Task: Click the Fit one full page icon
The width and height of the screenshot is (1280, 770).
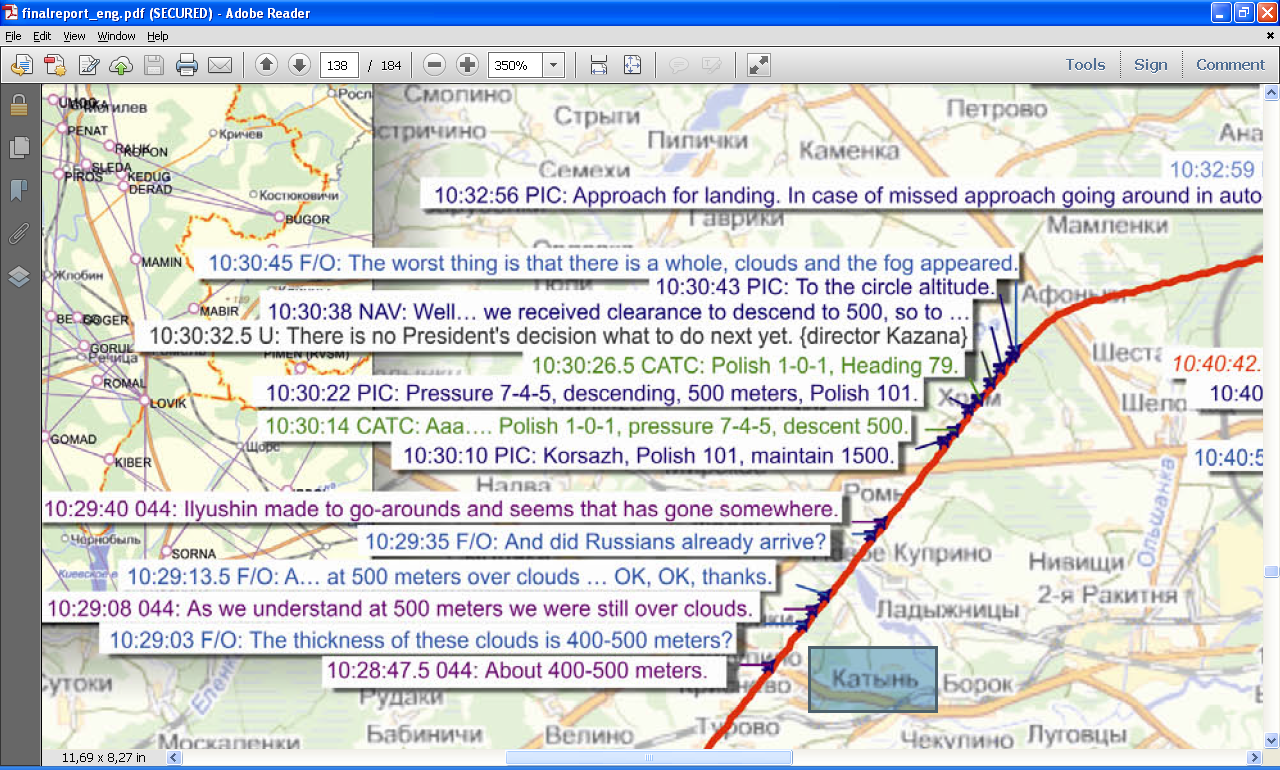Action: click(632, 65)
